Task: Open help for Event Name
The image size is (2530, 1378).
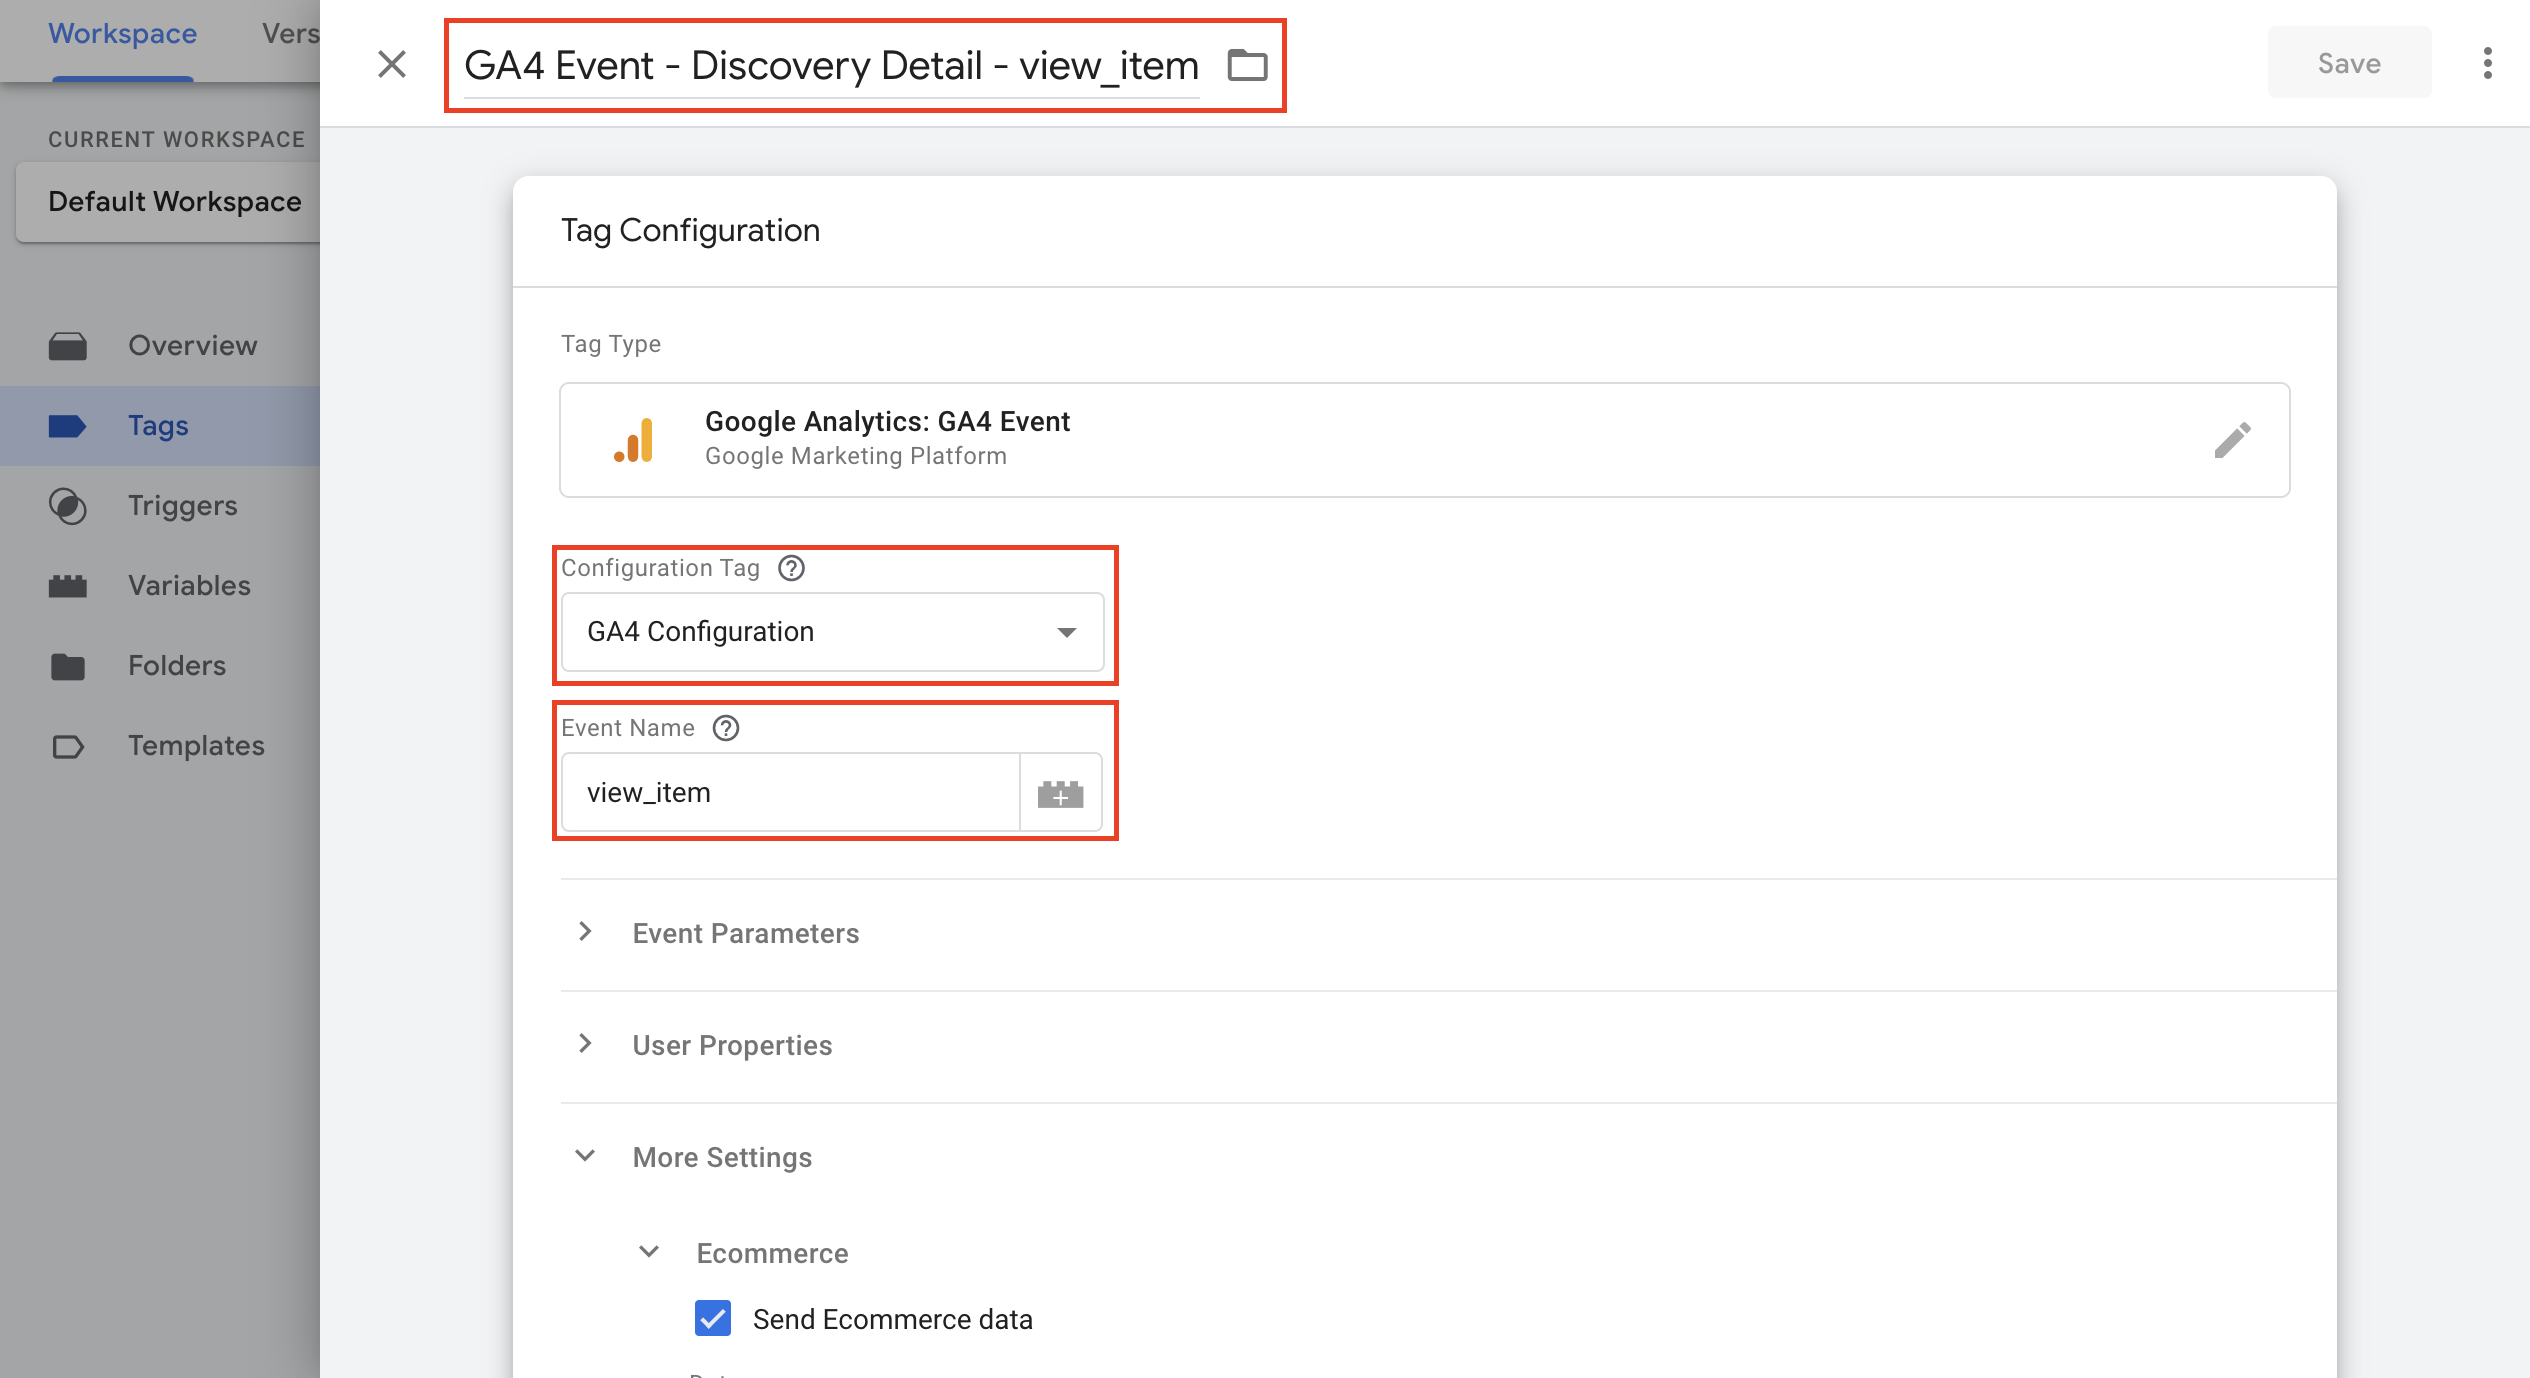Action: tap(726, 728)
